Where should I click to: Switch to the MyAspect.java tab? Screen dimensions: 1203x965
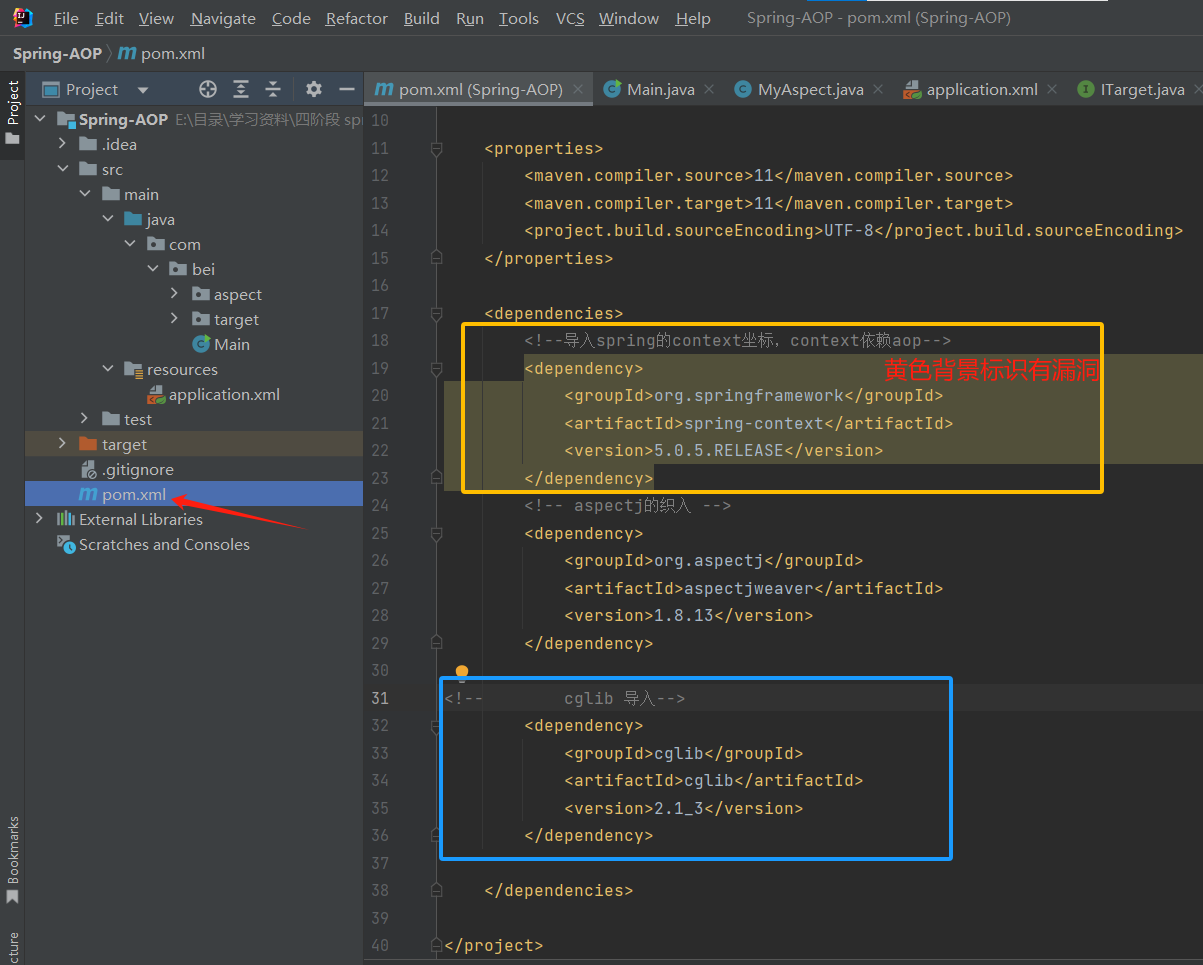pos(810,89)
